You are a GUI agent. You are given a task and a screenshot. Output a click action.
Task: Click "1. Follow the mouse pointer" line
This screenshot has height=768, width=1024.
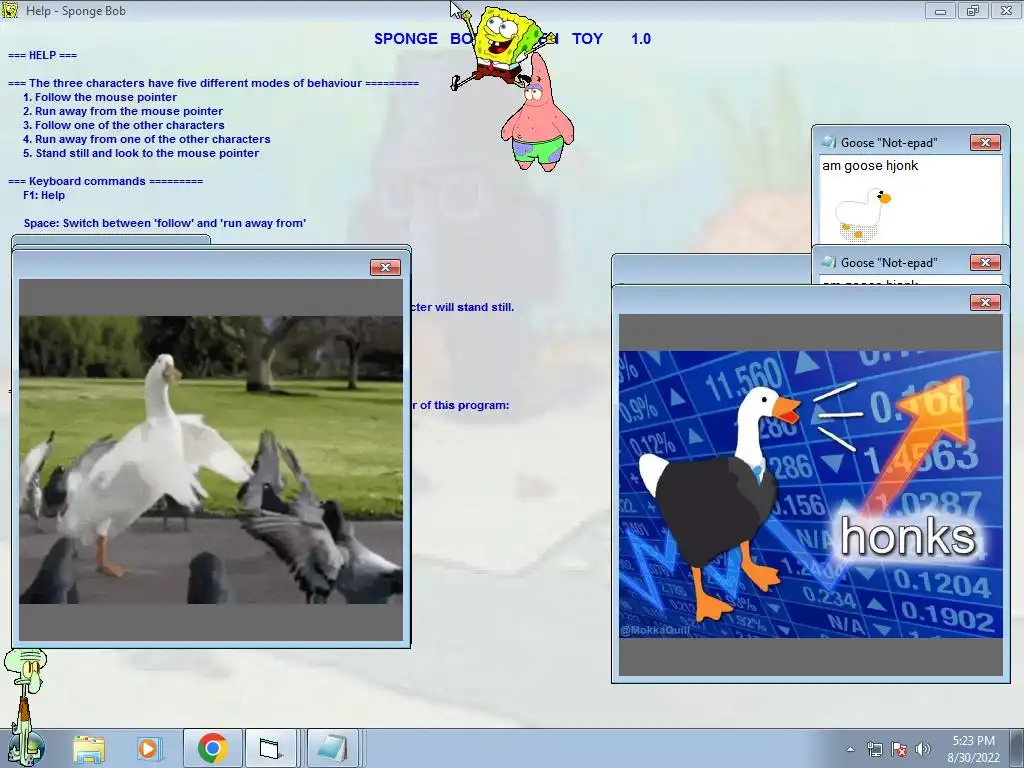(100, 97)
